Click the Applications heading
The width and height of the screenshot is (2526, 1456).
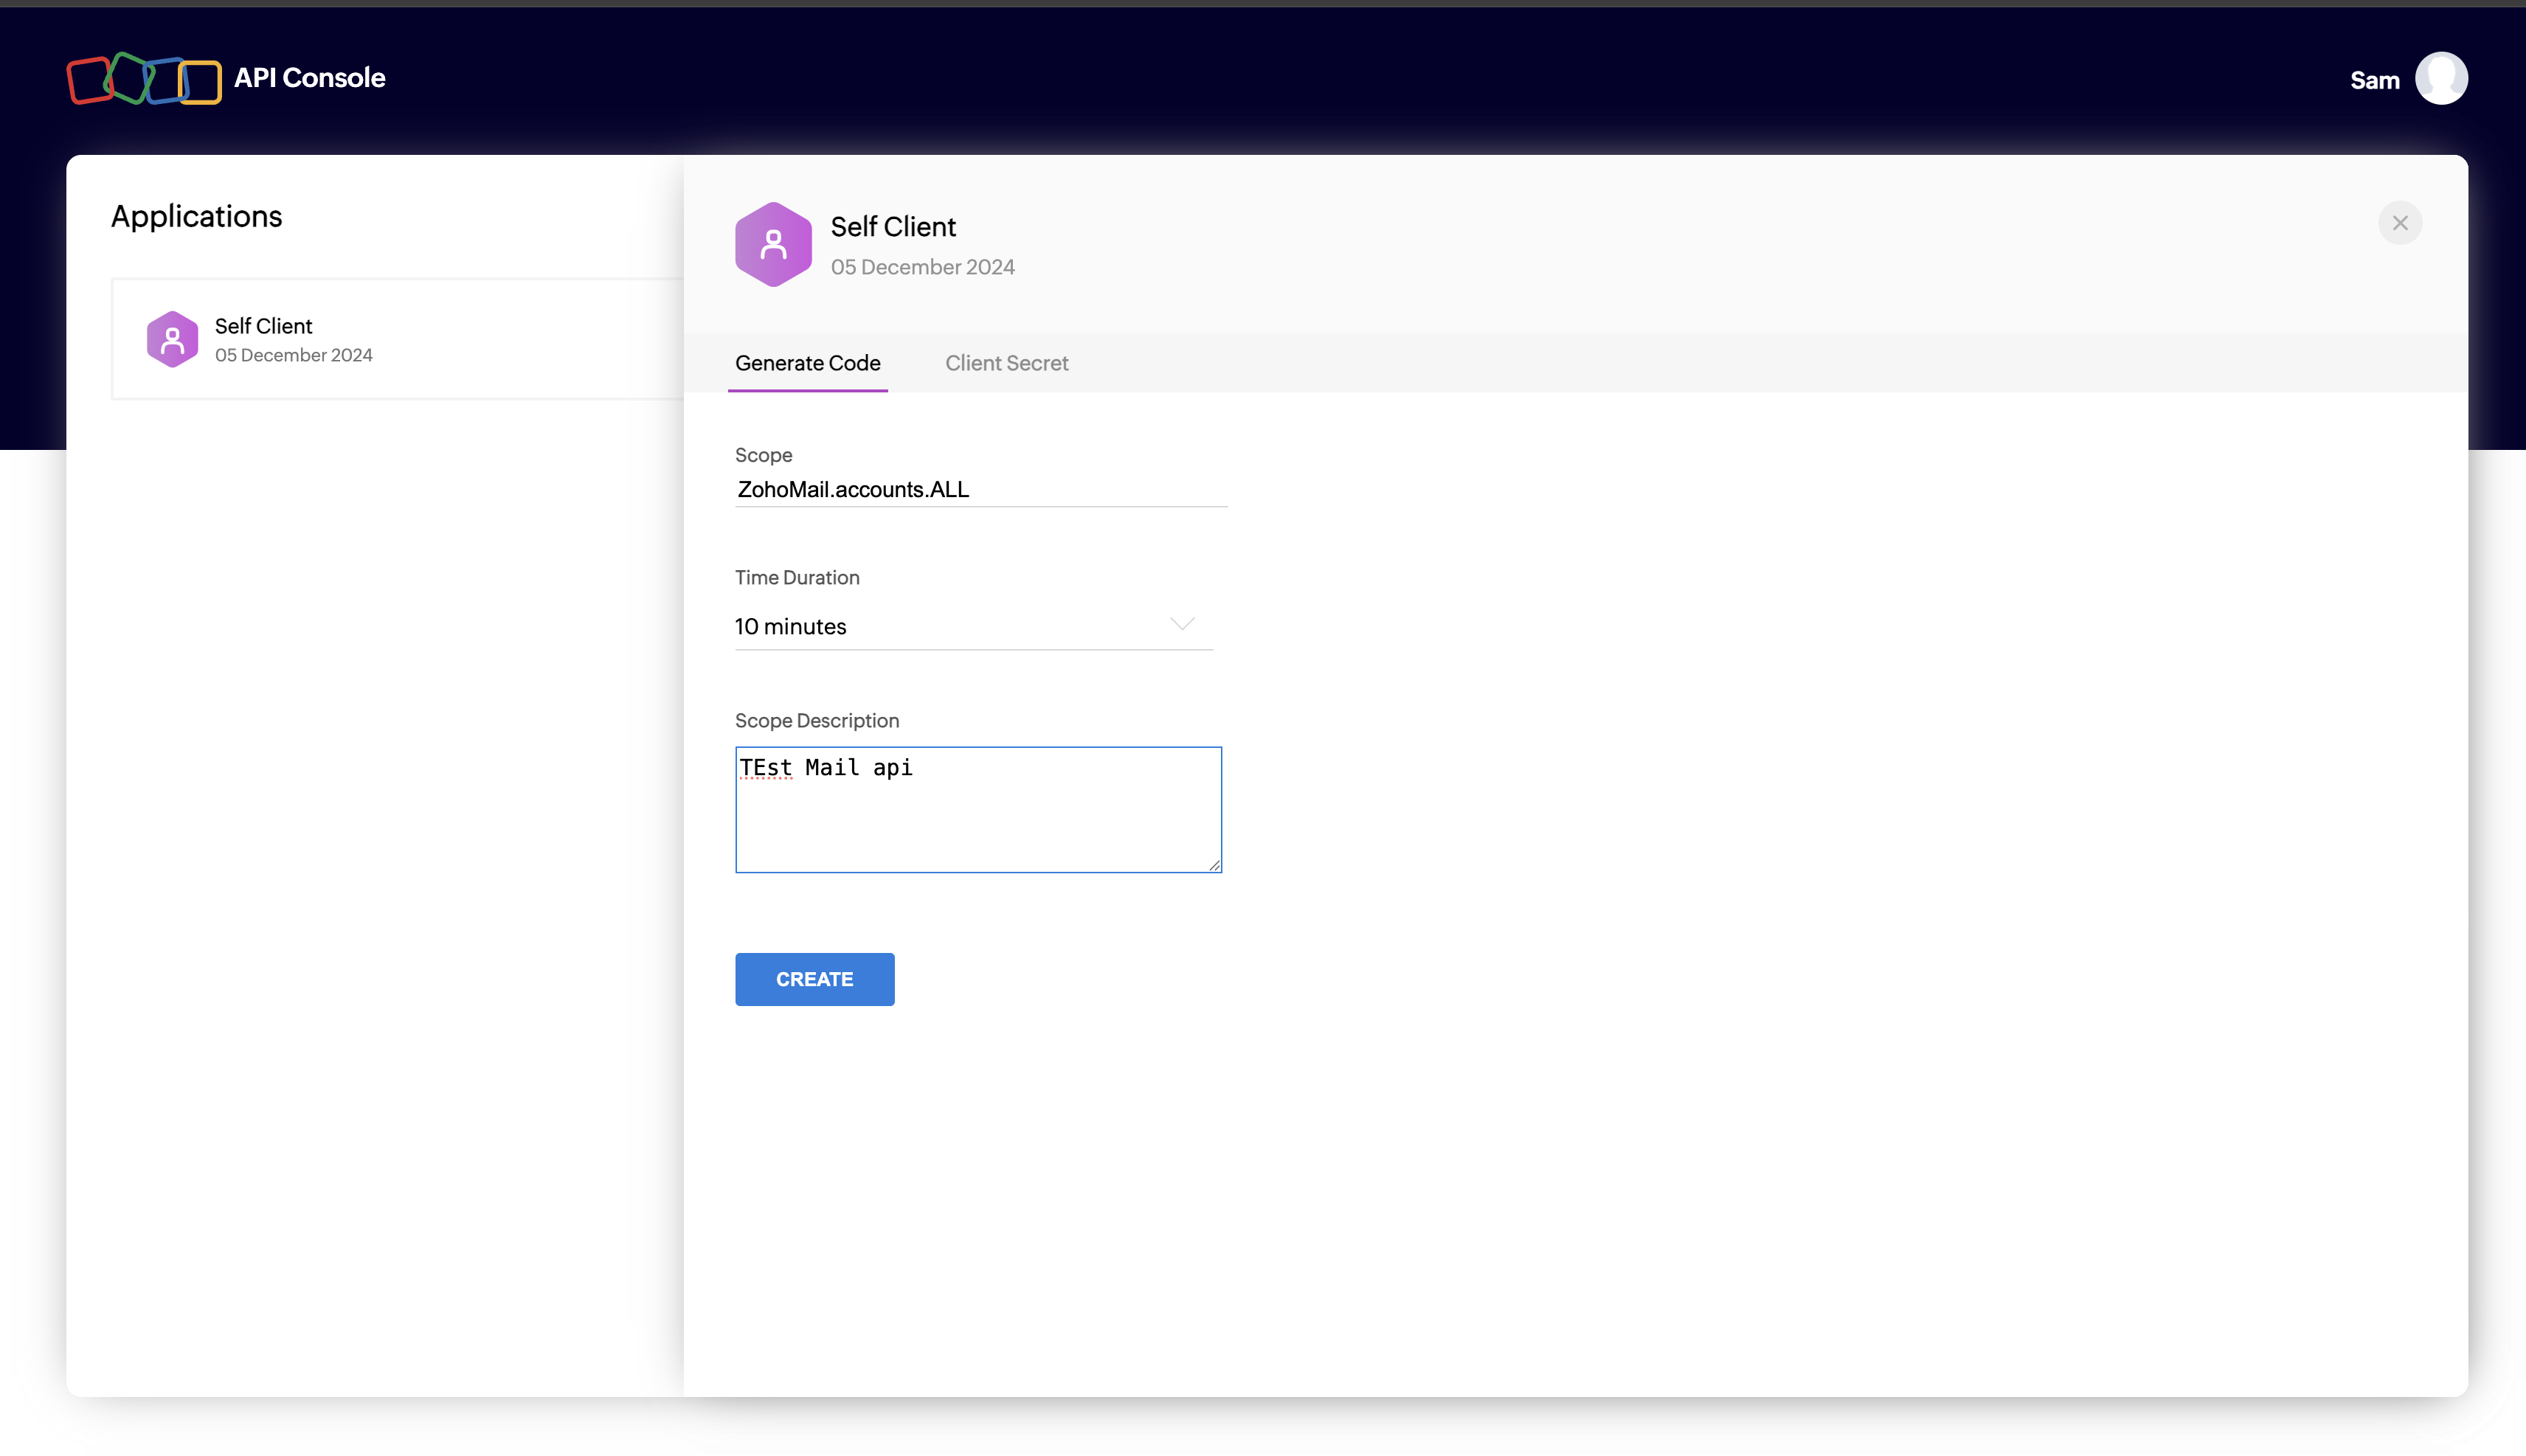(196, 216)
